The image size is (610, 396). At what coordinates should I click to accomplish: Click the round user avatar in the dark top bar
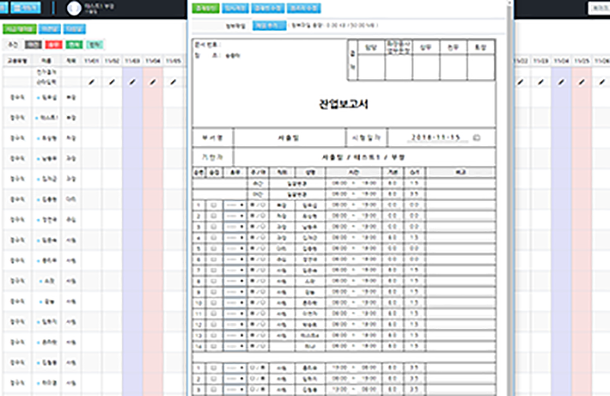74,8
